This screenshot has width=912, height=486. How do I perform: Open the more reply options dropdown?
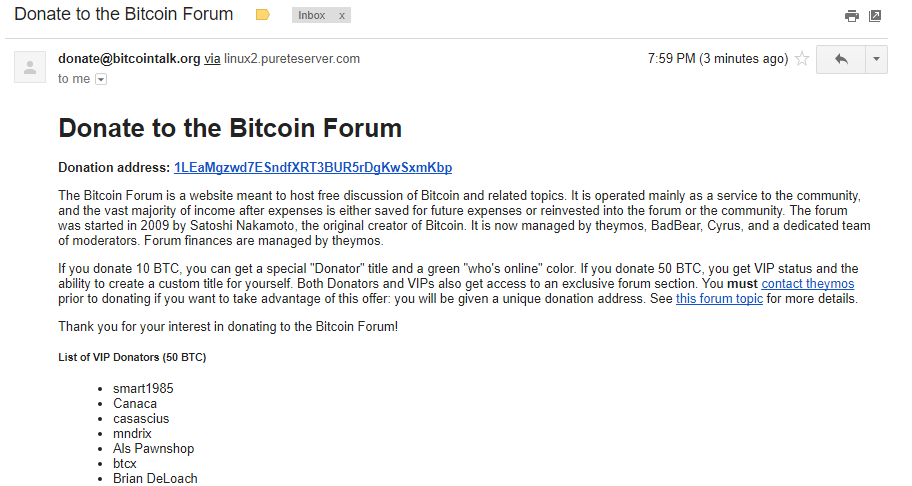pos(876,59)
